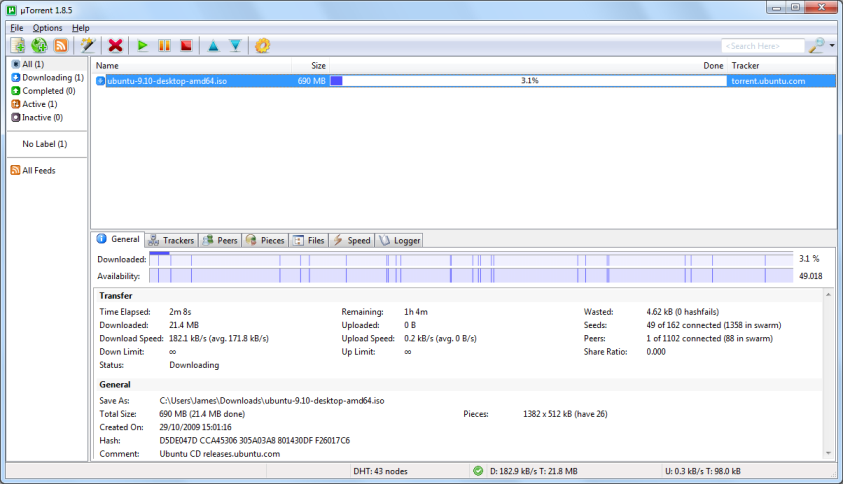Switch to the General tab
The width and height of the screenshot is (843, 484).
coord(118,239)
